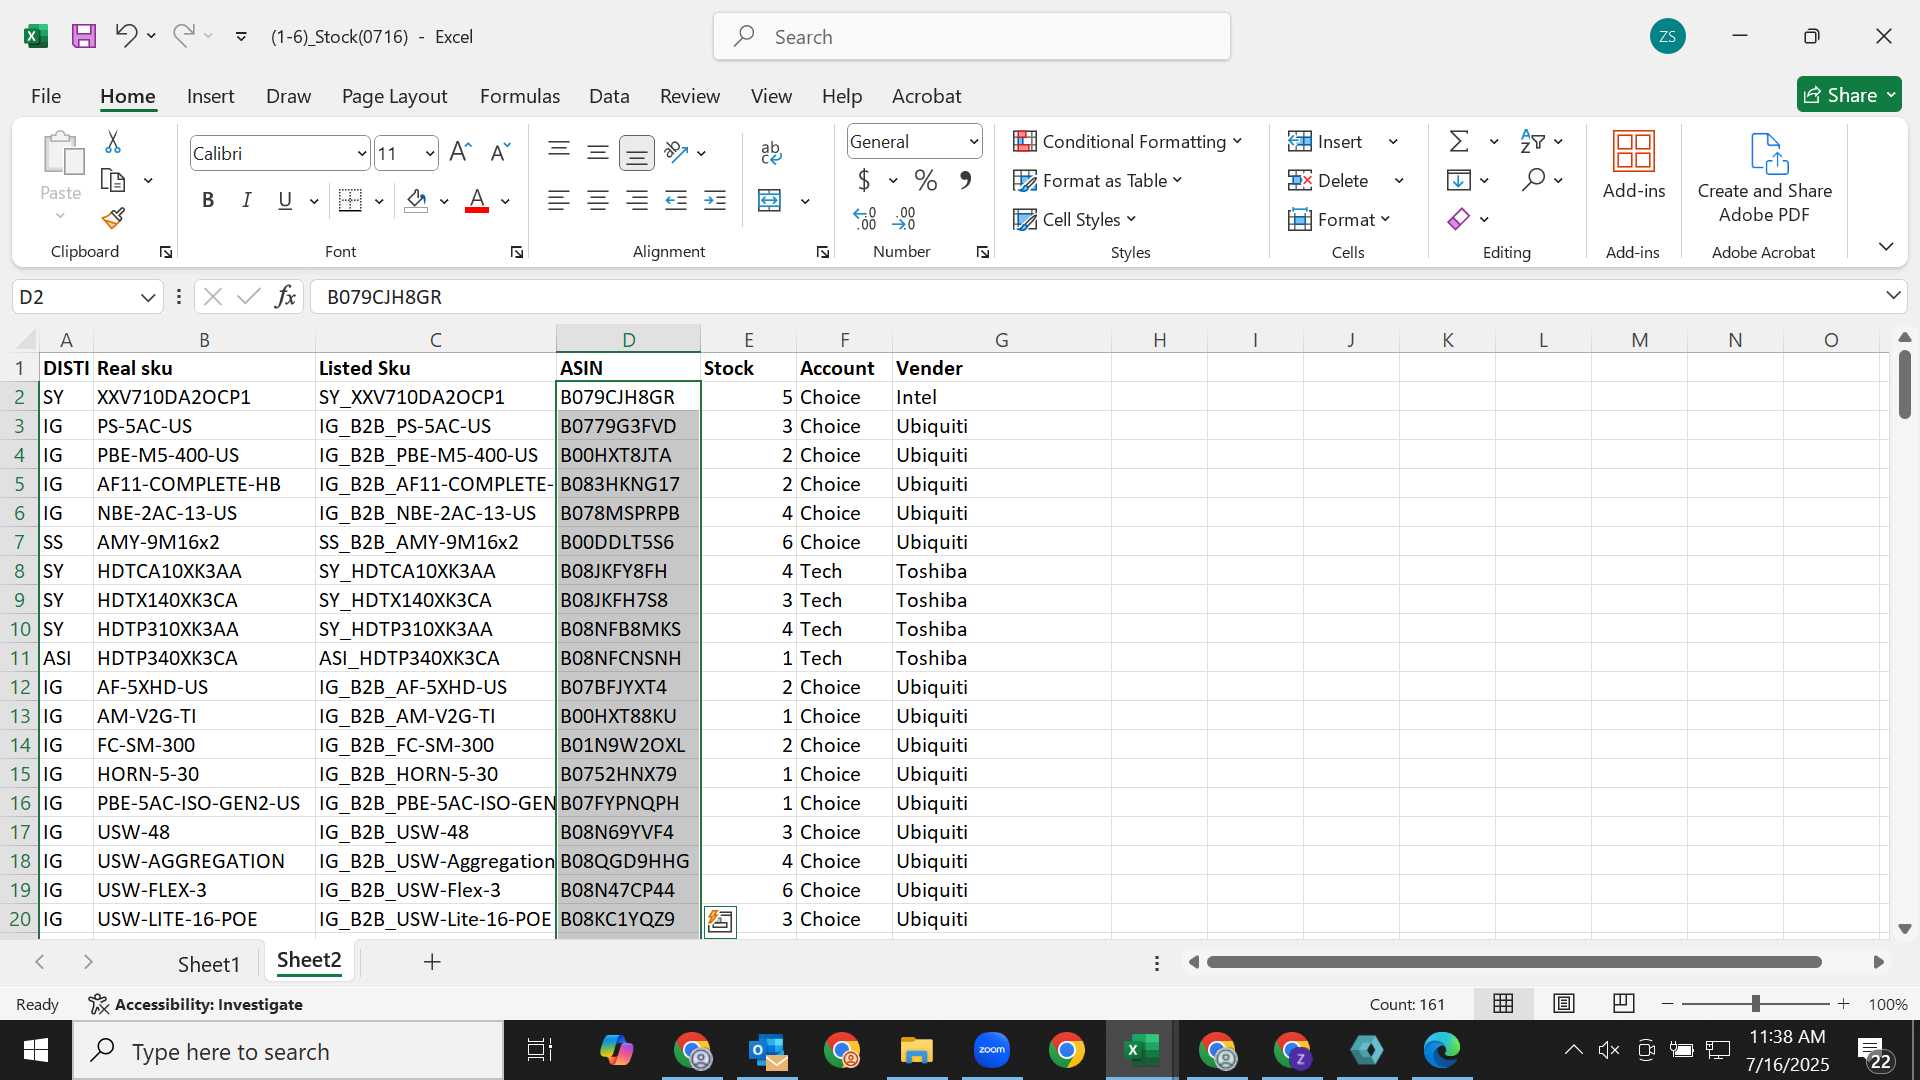
Task: Expand Conditional Formatting menu
Action: 1128,142
